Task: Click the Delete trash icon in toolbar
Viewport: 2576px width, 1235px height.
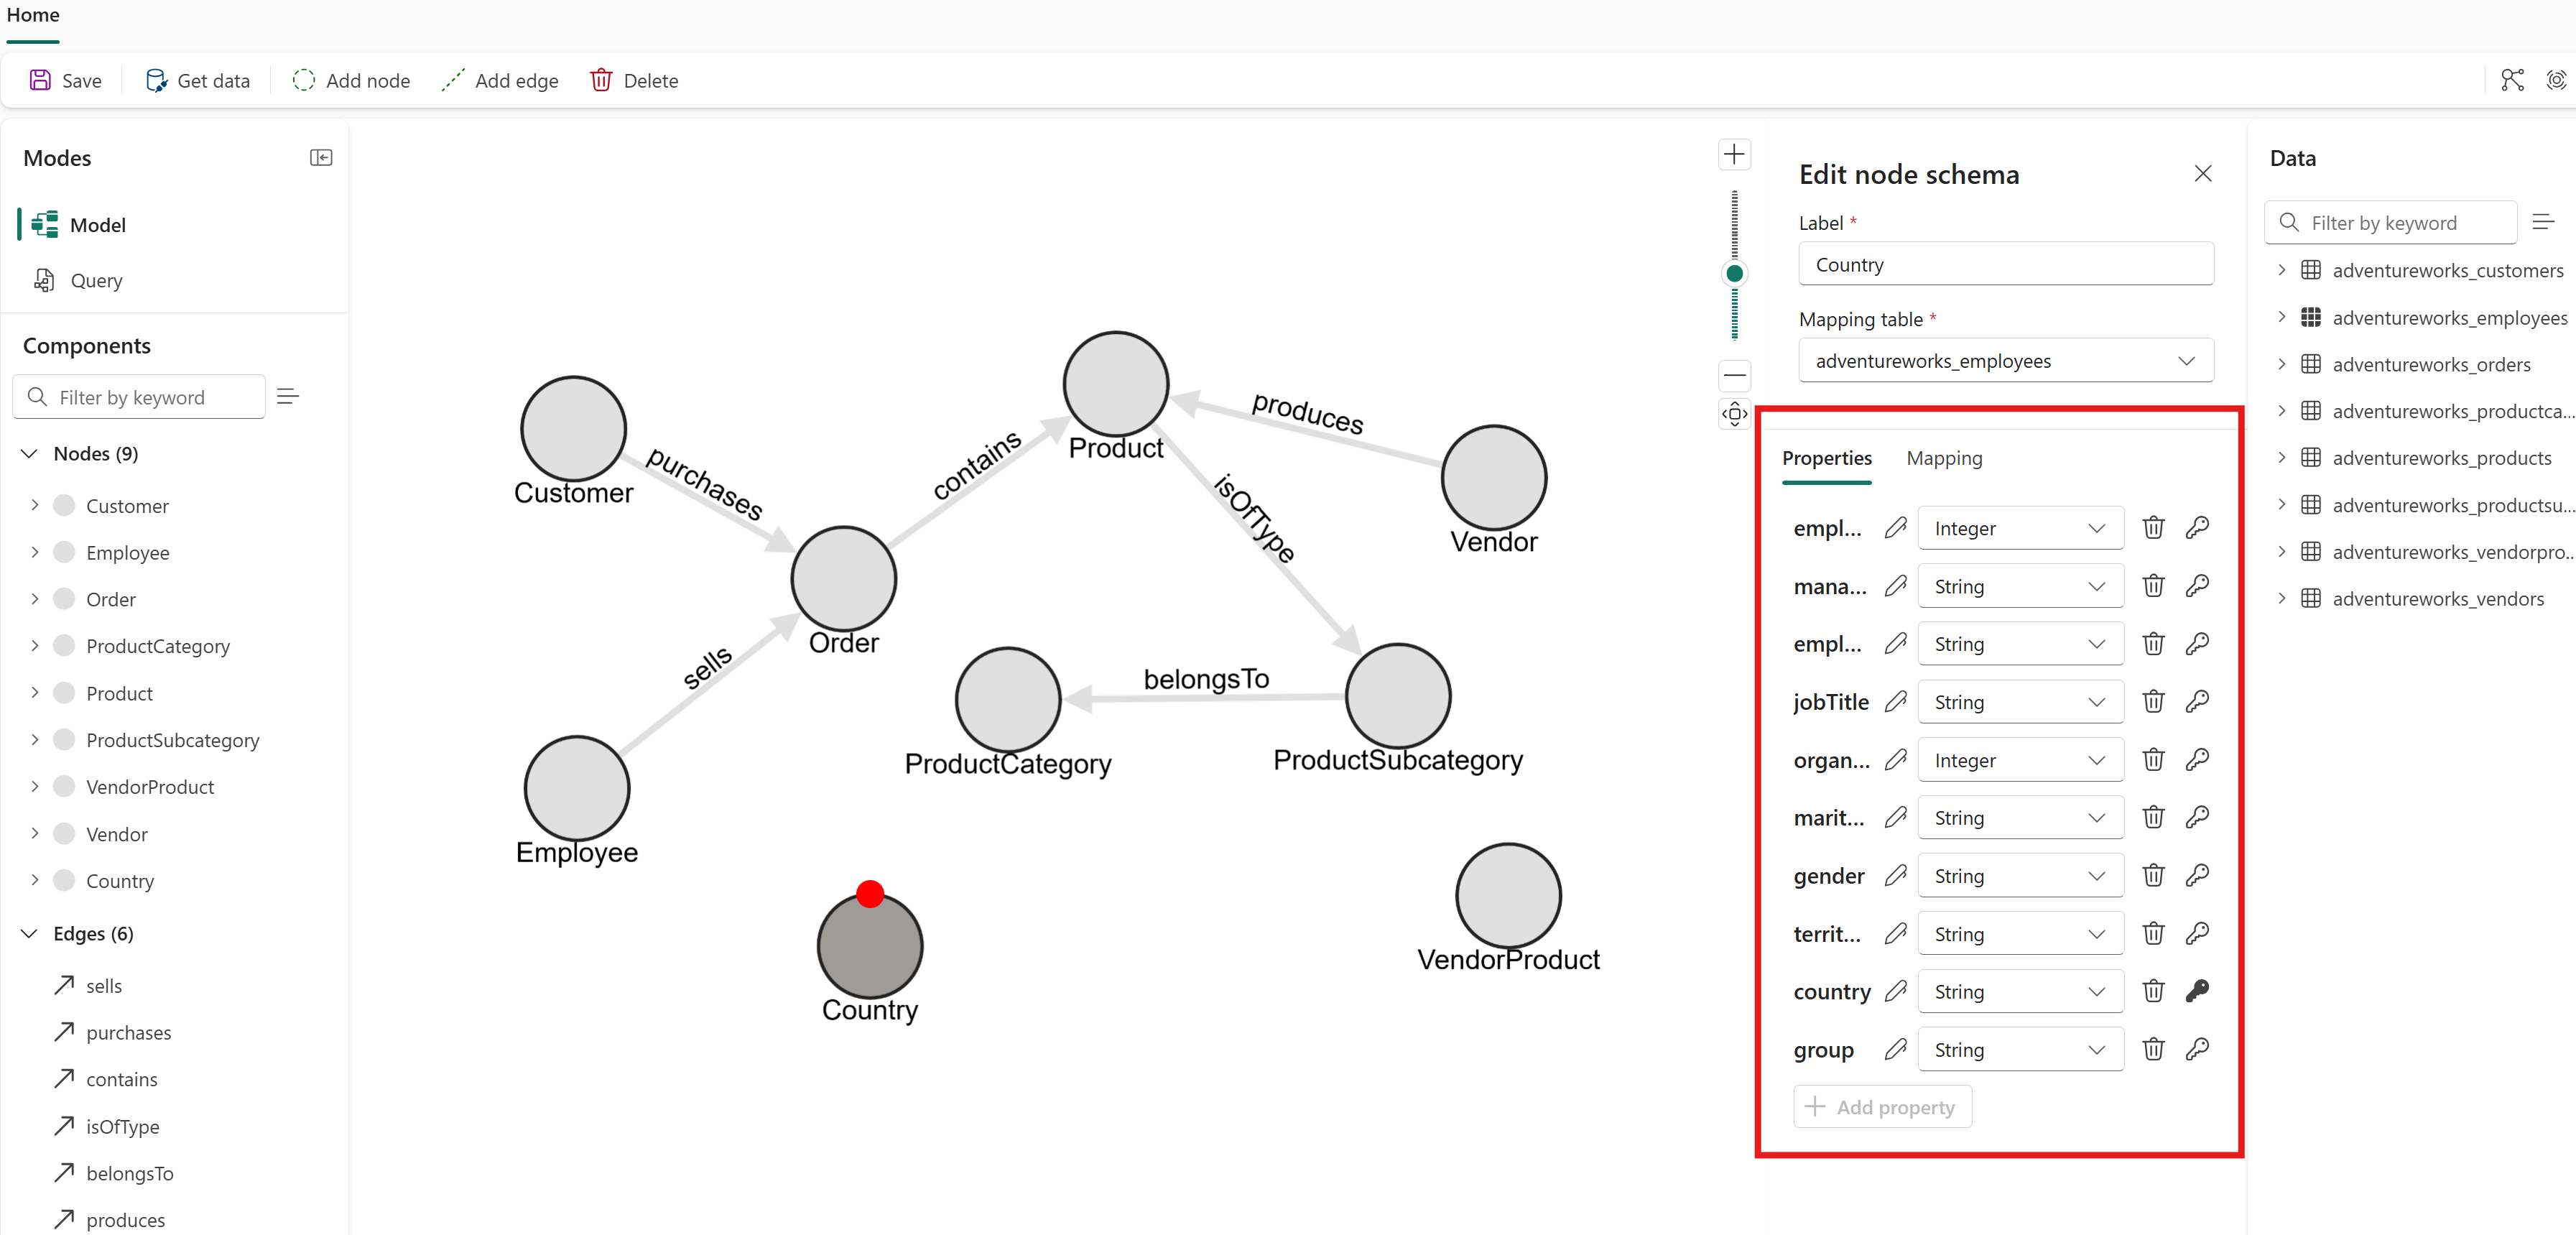Action: tap(600, 80)
